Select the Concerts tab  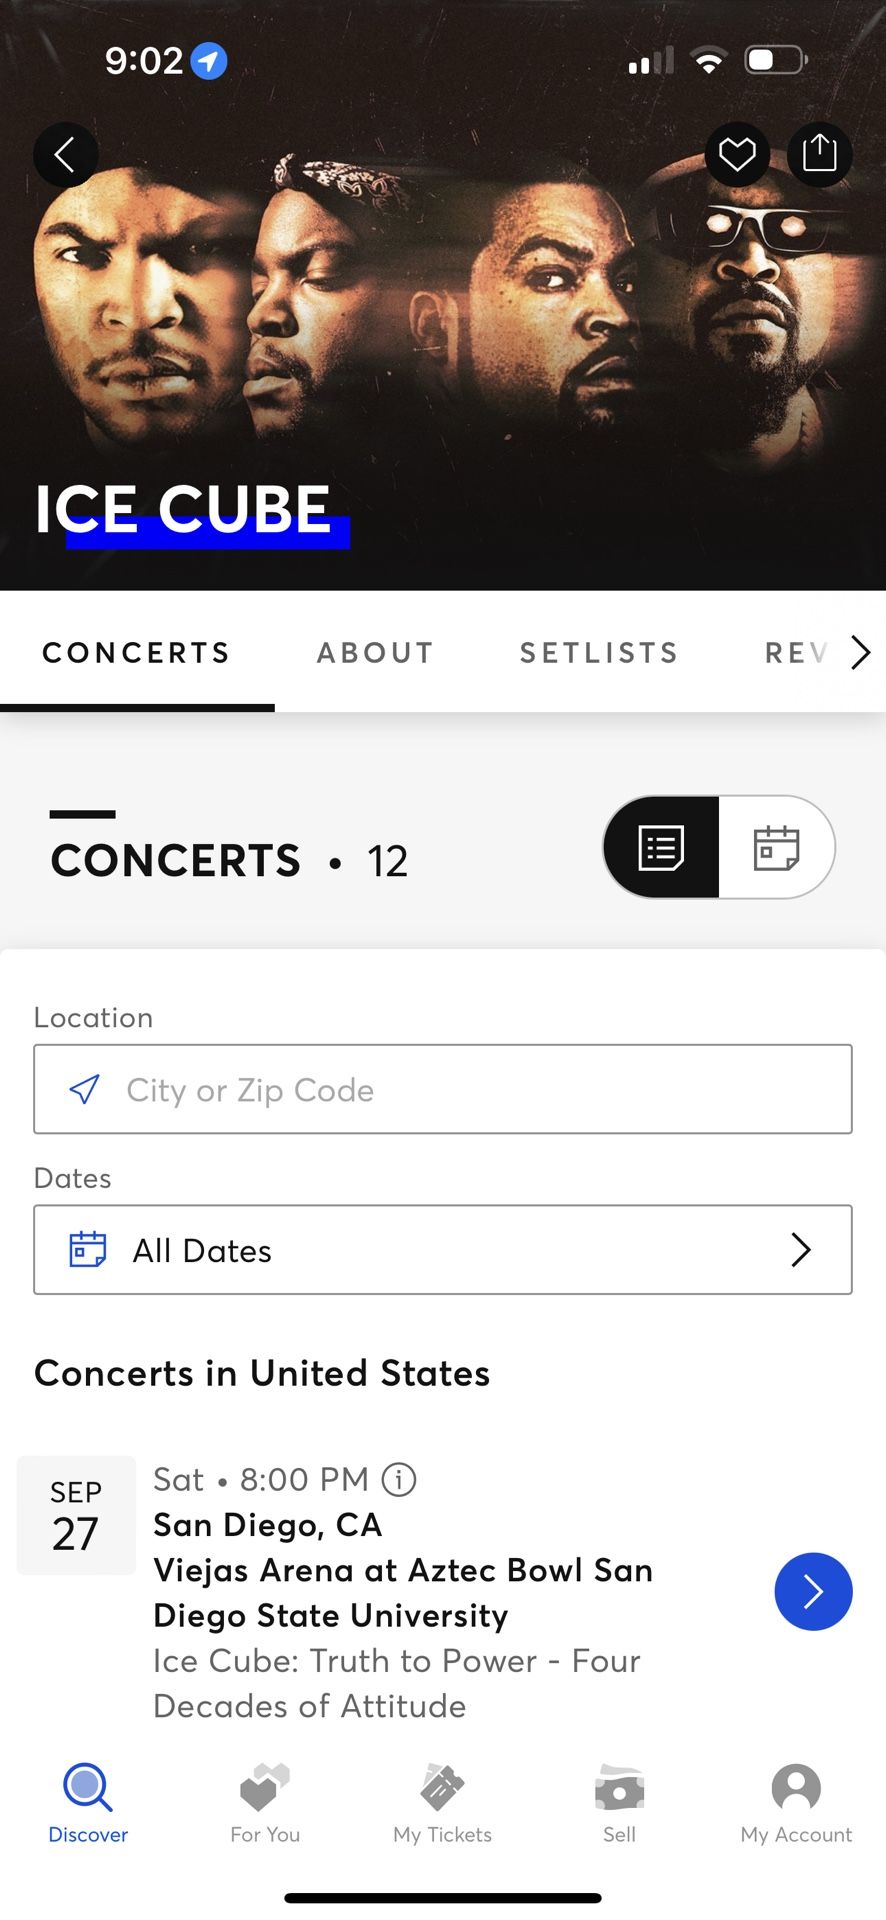[137, 653]
